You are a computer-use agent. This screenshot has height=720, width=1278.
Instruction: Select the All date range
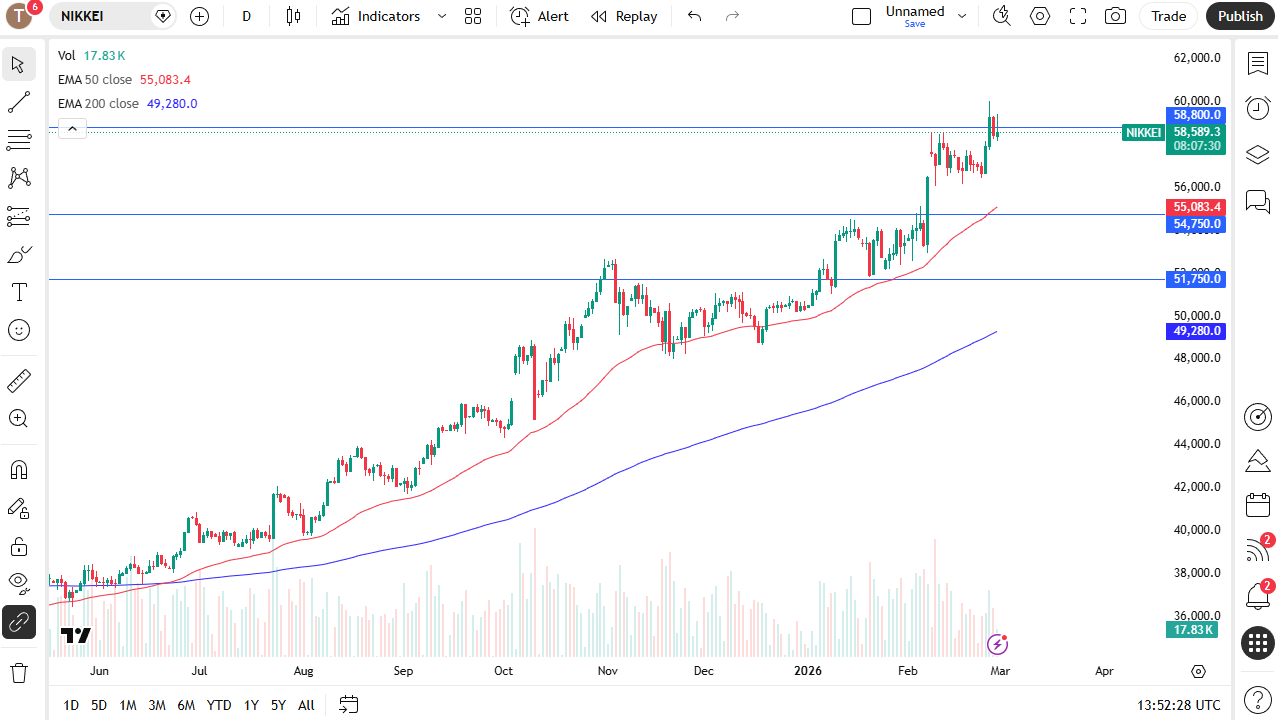click(306, 705)
